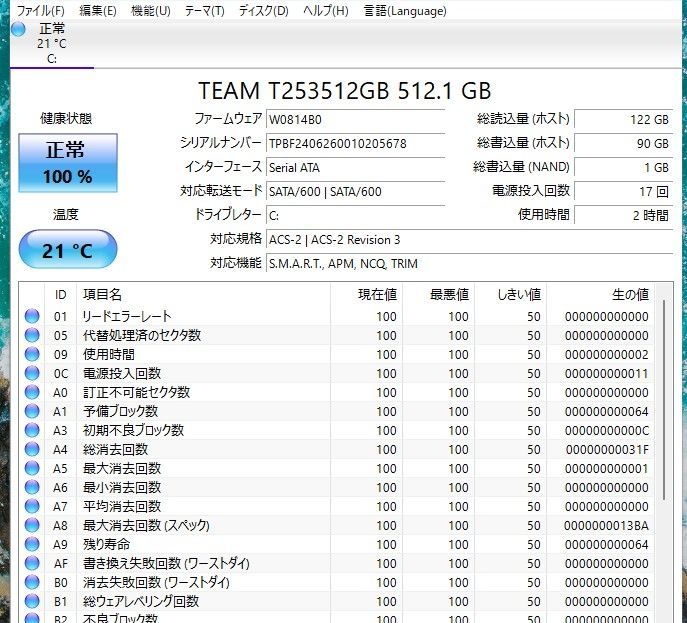
Task: Click the transfer mode field SATA/600 | SATA/600
Action: coord(355,191)
